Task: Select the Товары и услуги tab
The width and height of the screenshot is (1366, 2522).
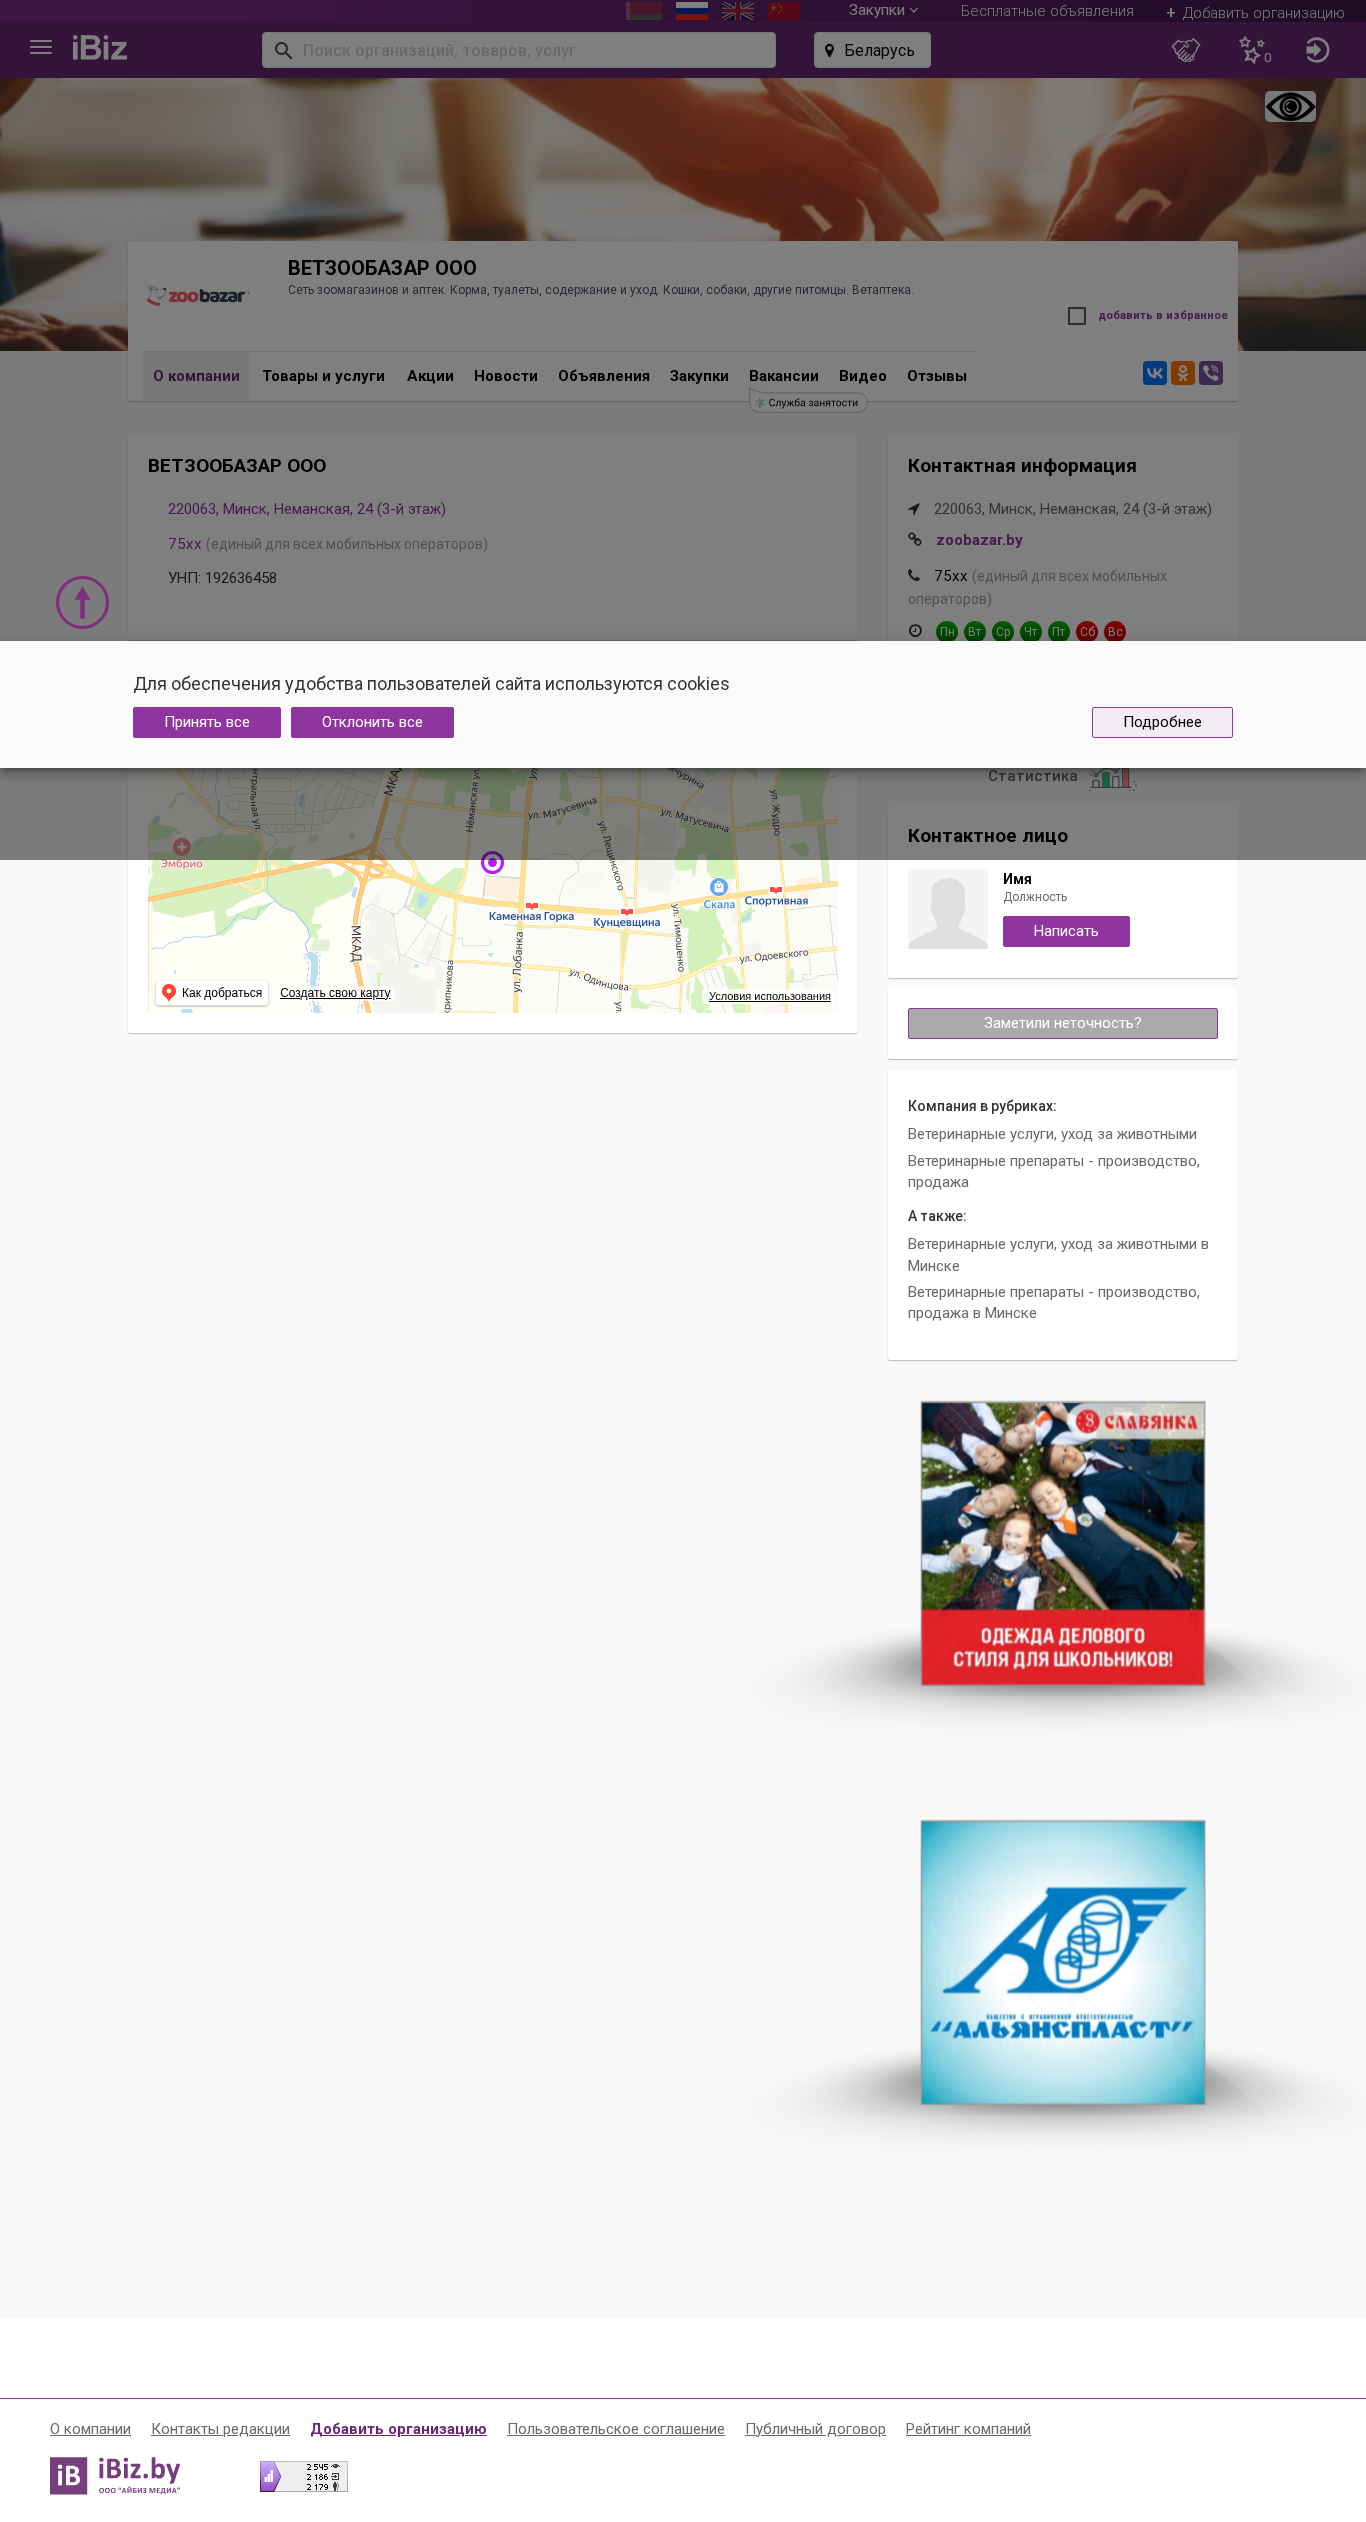Action: tap(323, 376)
